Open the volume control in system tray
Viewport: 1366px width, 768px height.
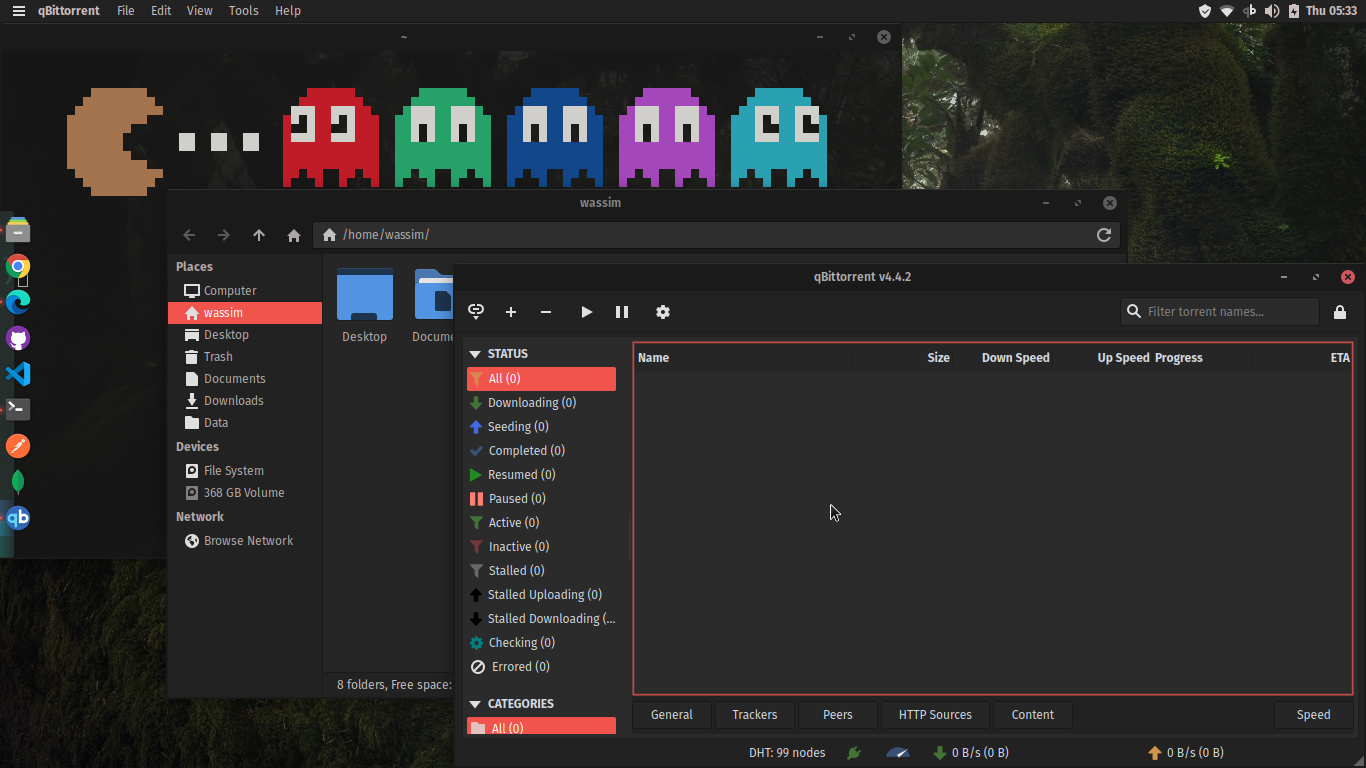point(1272,11)
